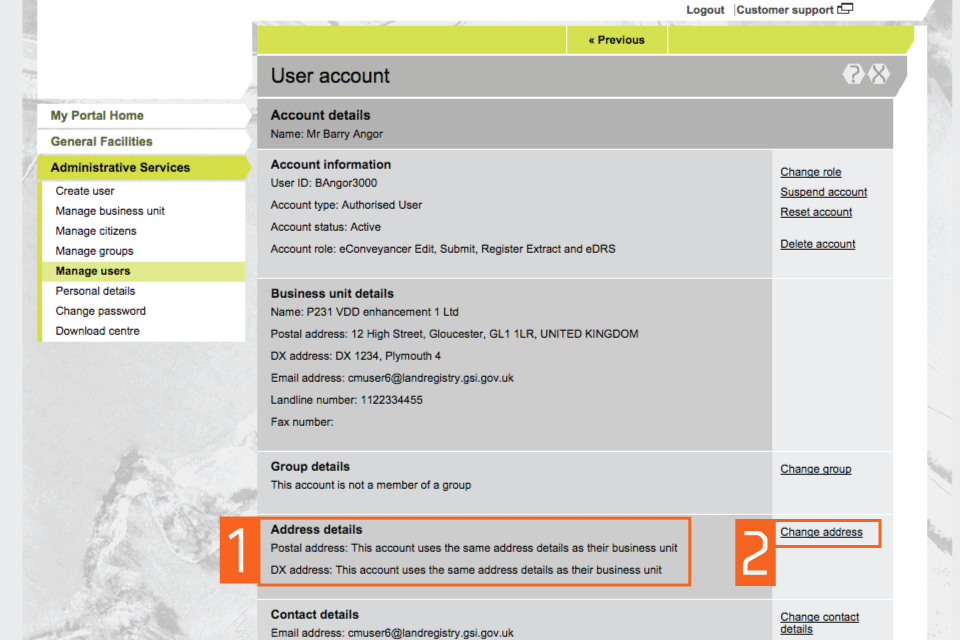Open Manage groups in the sidebar
Viewport: 960px width, 640px height.
point(94,251)
